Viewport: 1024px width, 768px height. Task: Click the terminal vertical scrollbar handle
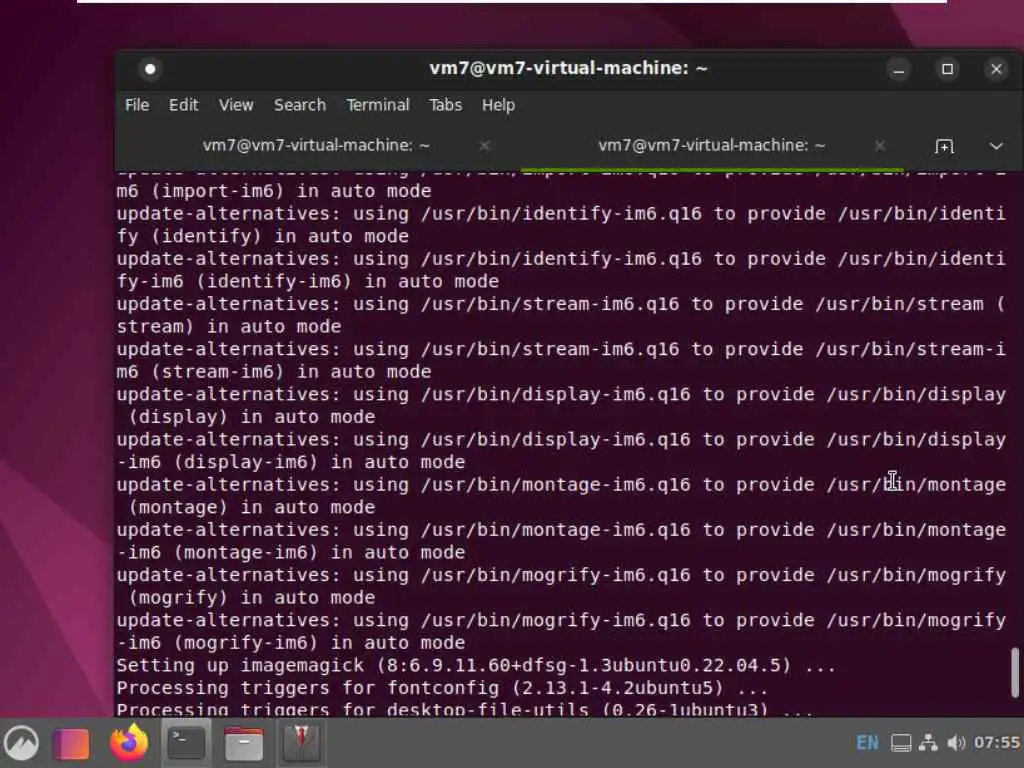click(x=1014, y=673)
